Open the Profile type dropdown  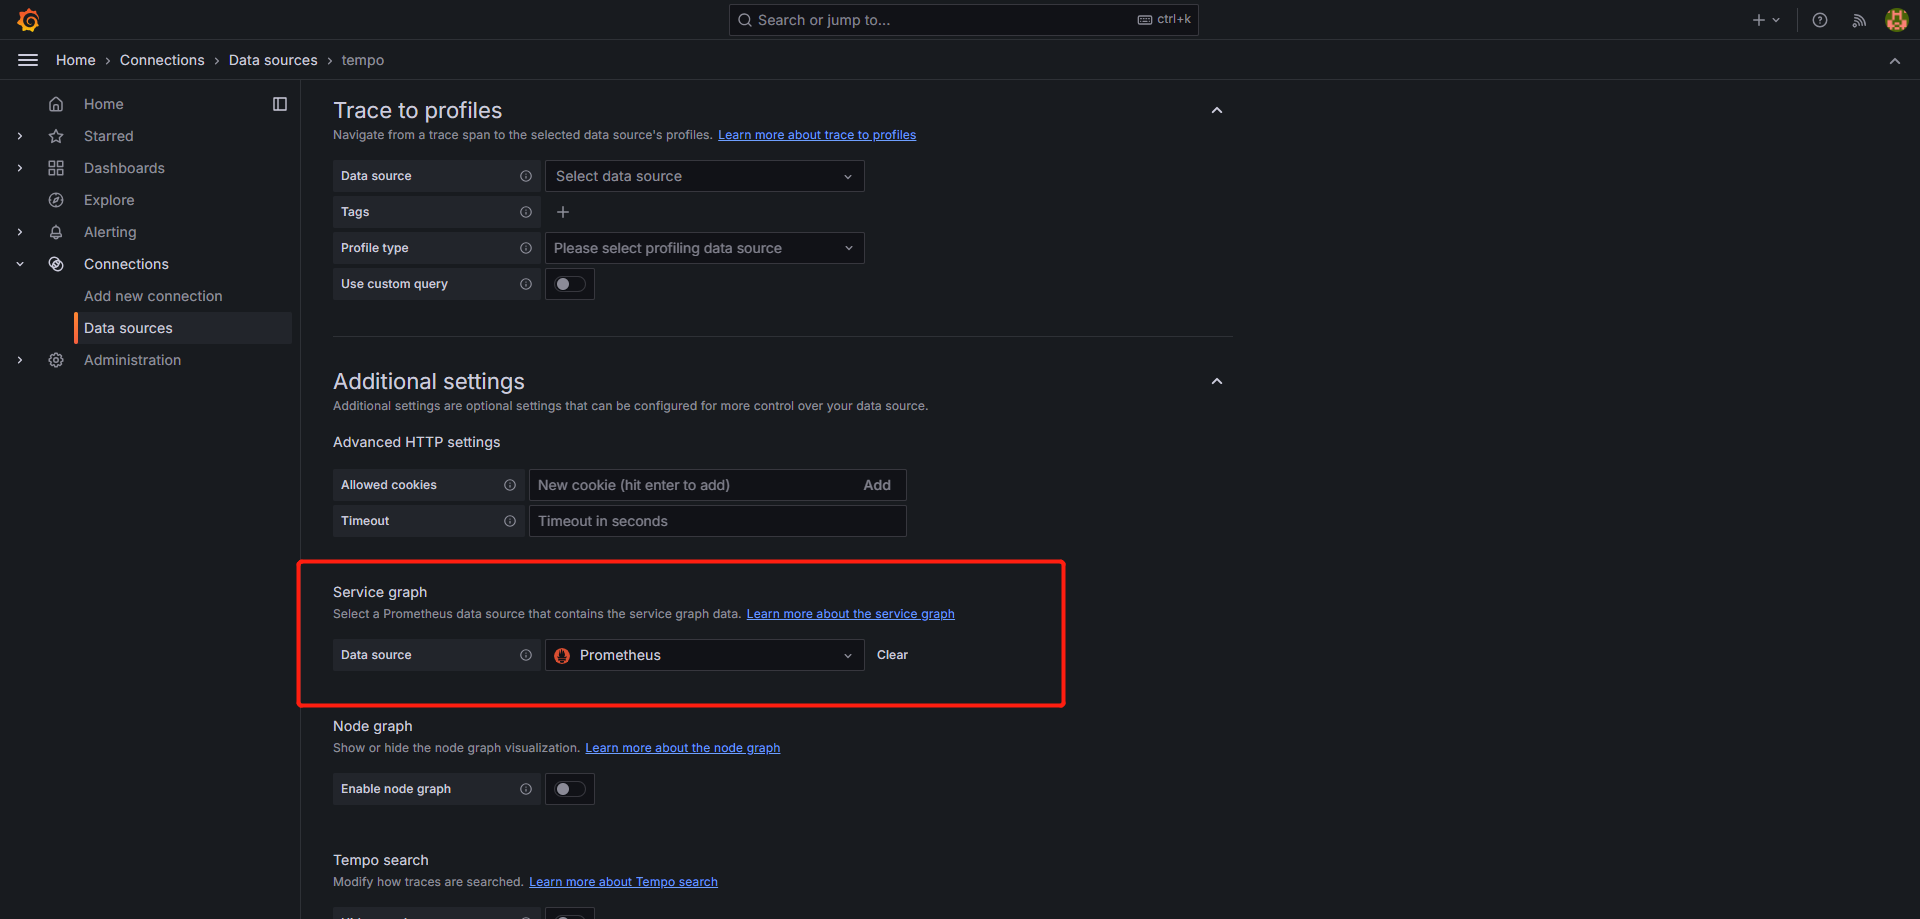[704, 248]
